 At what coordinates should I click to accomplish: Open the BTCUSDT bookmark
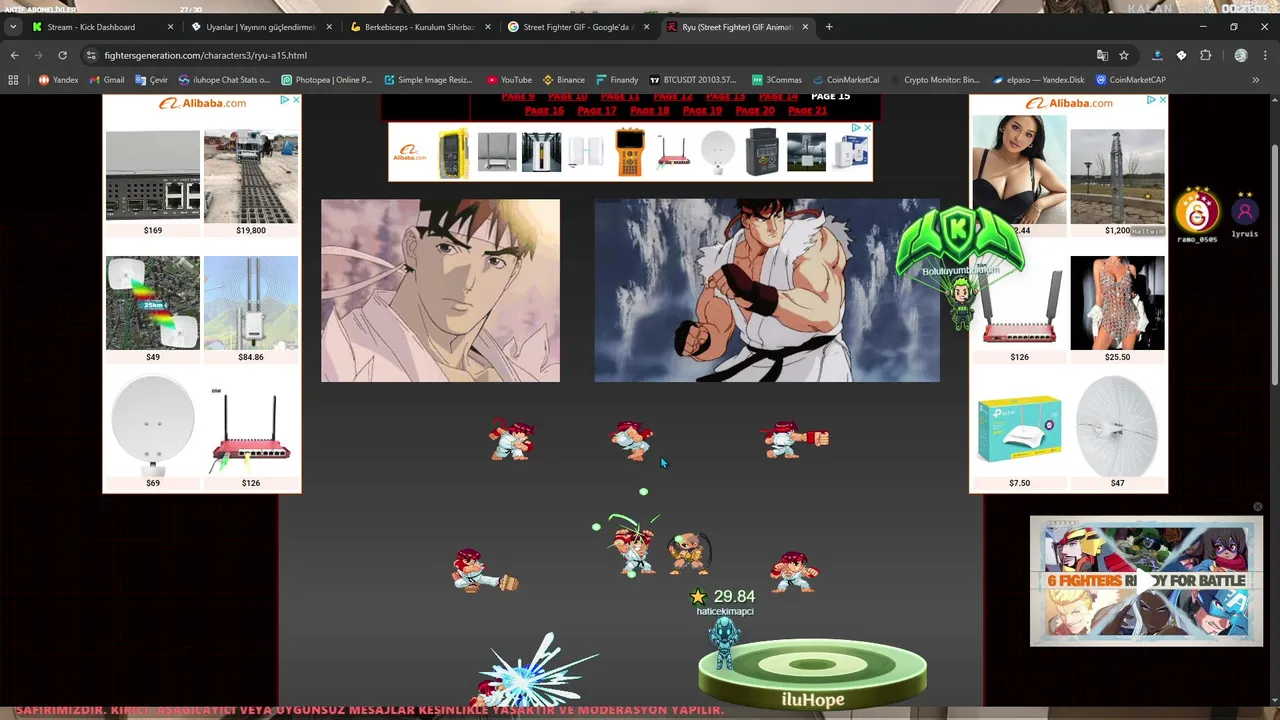(x=692, y=80)
